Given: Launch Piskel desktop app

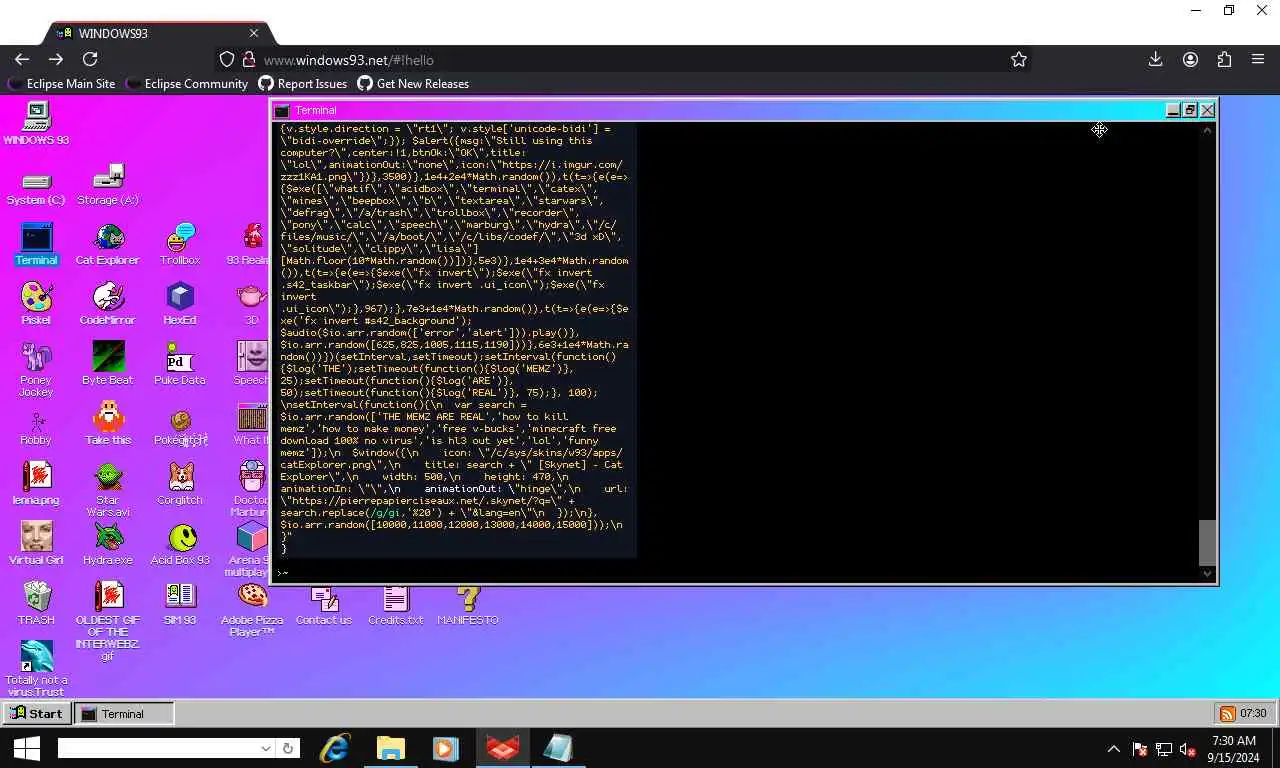Looking at the screenshot, I should (36, 304).
